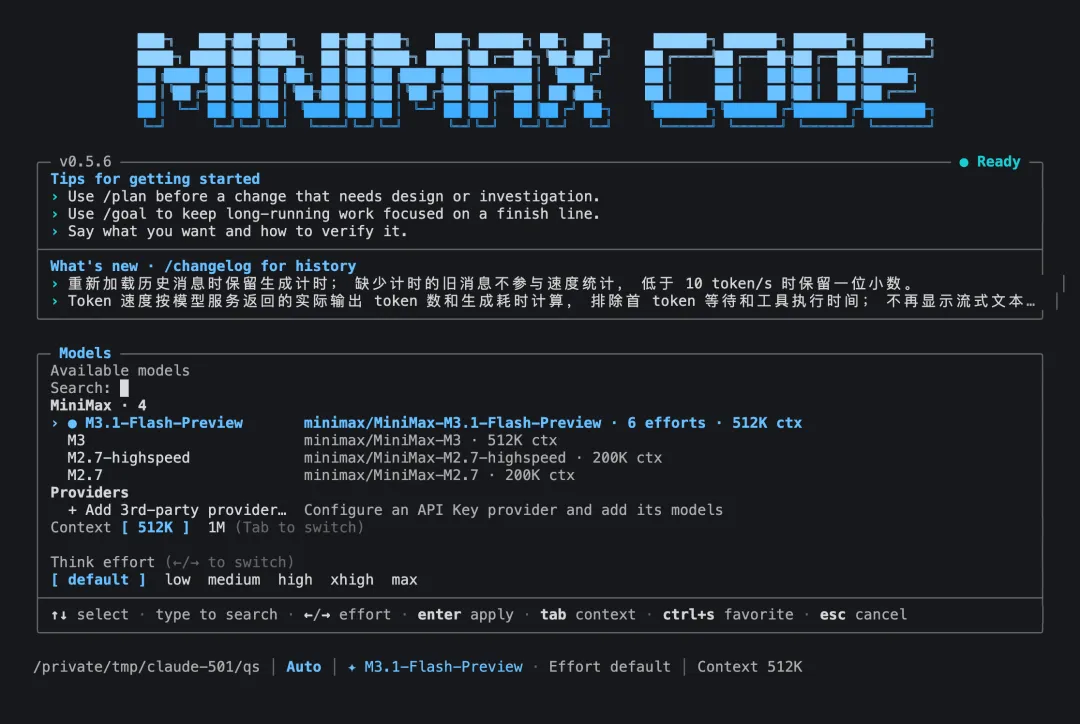The width and height of the screenshot is (1080, 724).
Task: Click the 'type to search' hint
Action: click(216, 614)
